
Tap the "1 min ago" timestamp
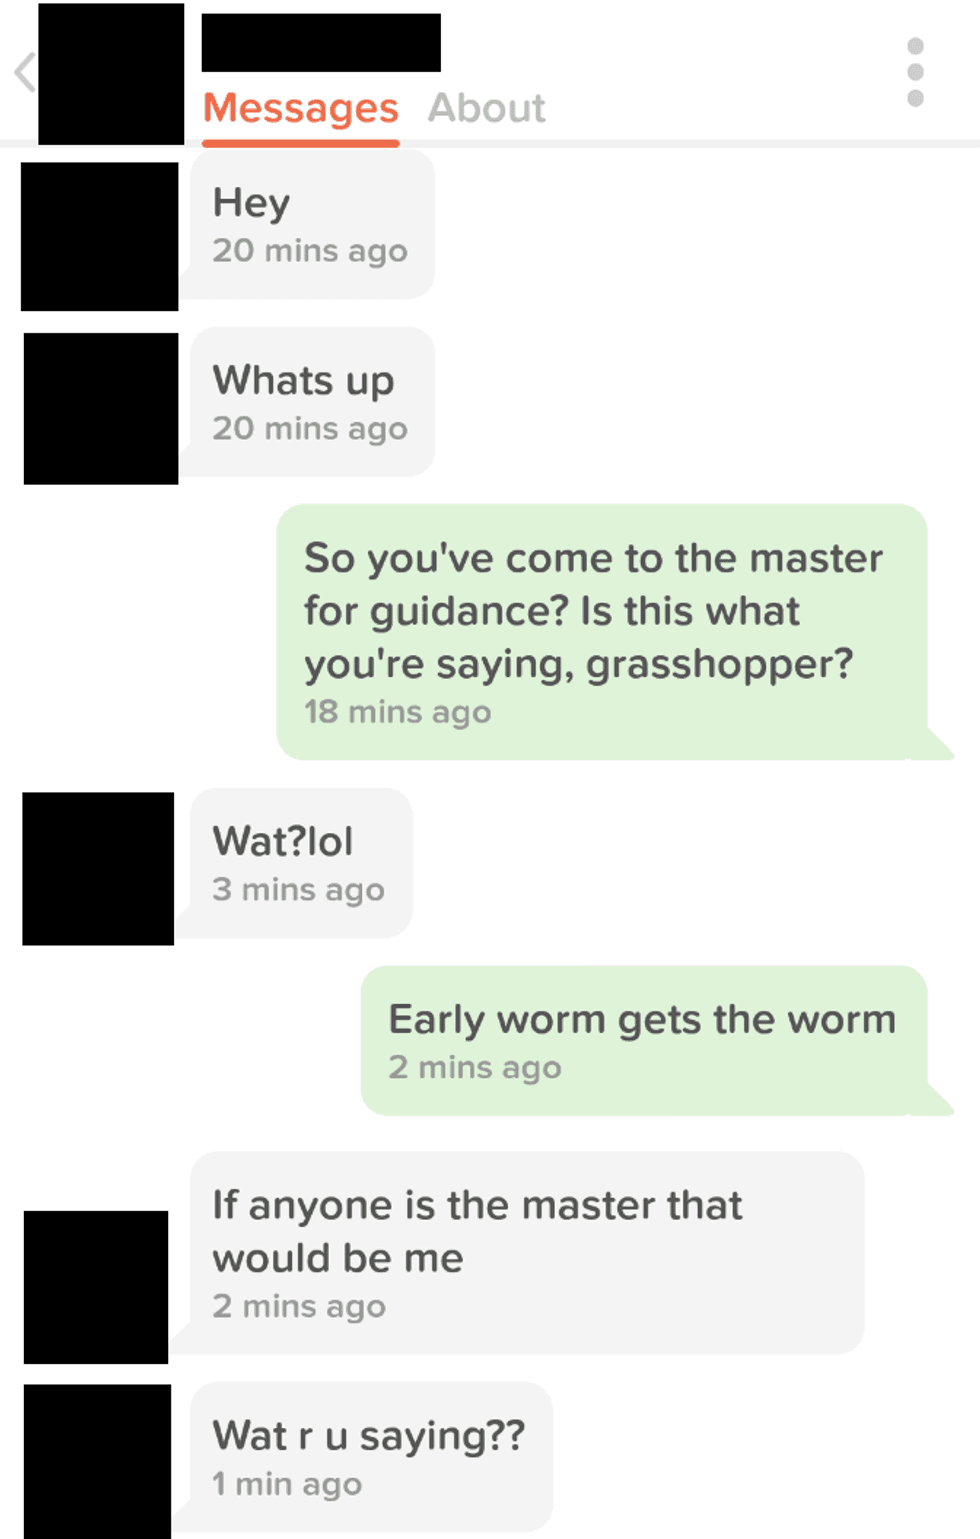(x=287, y=1484)
